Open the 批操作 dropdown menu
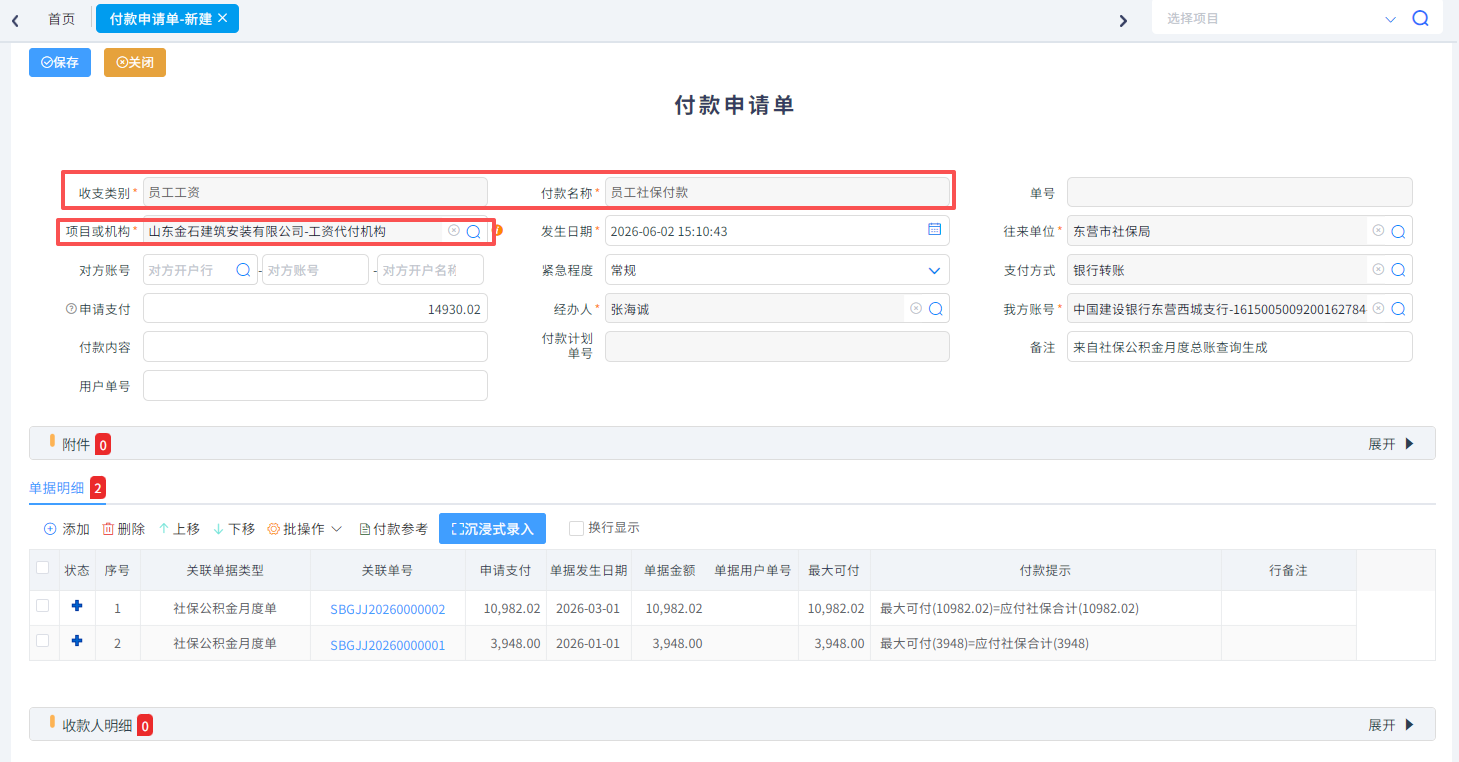This screenshot has height=762, width=1459. click(305, 529)
